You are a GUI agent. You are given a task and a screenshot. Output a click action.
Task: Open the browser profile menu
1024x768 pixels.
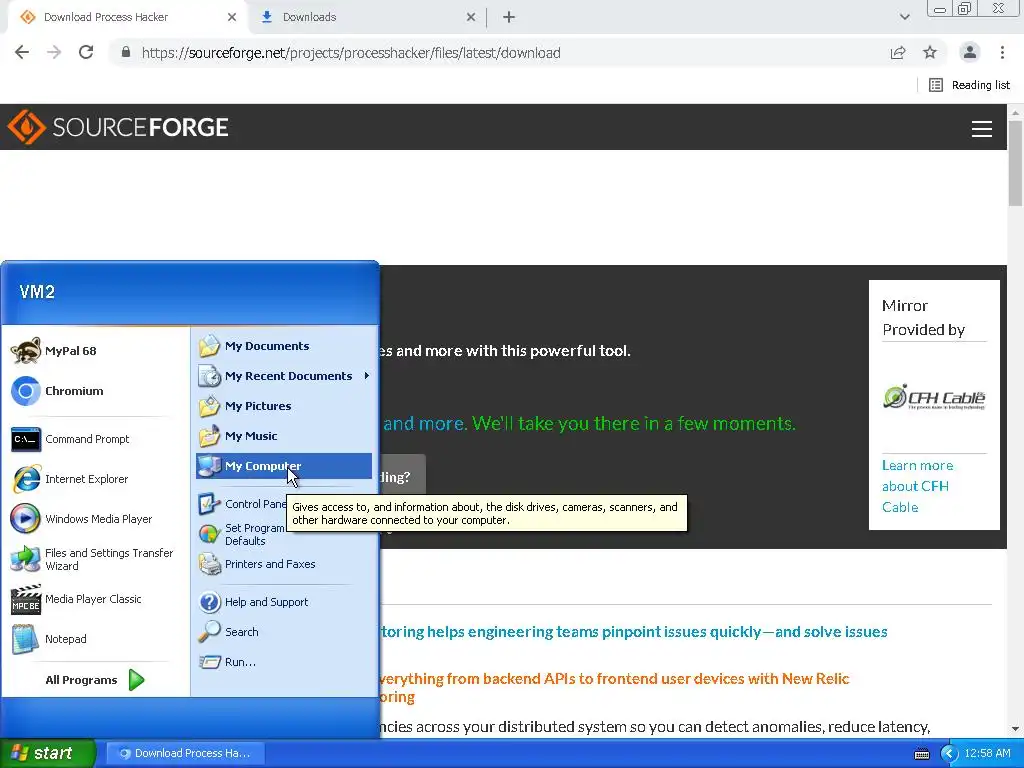[x=970, y=52]
